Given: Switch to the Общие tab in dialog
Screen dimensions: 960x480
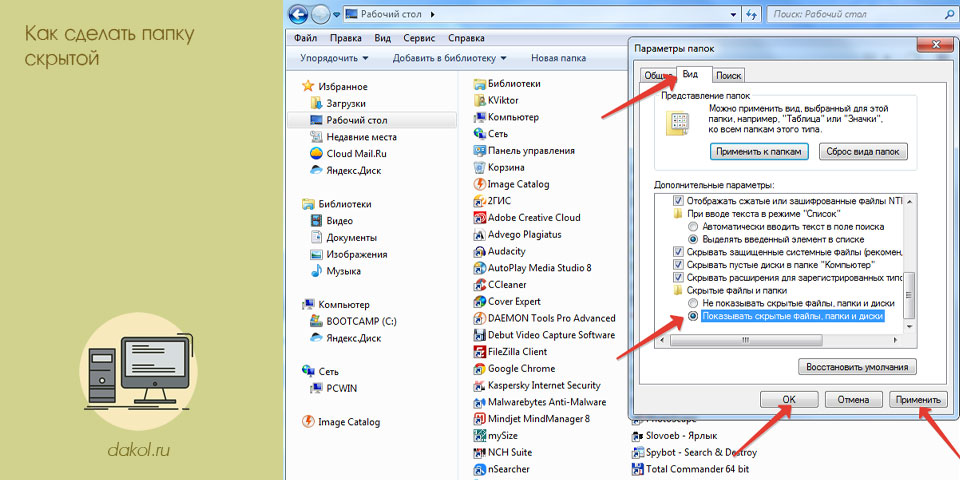Looking at the screenshot, I should [x=657, y=75].
